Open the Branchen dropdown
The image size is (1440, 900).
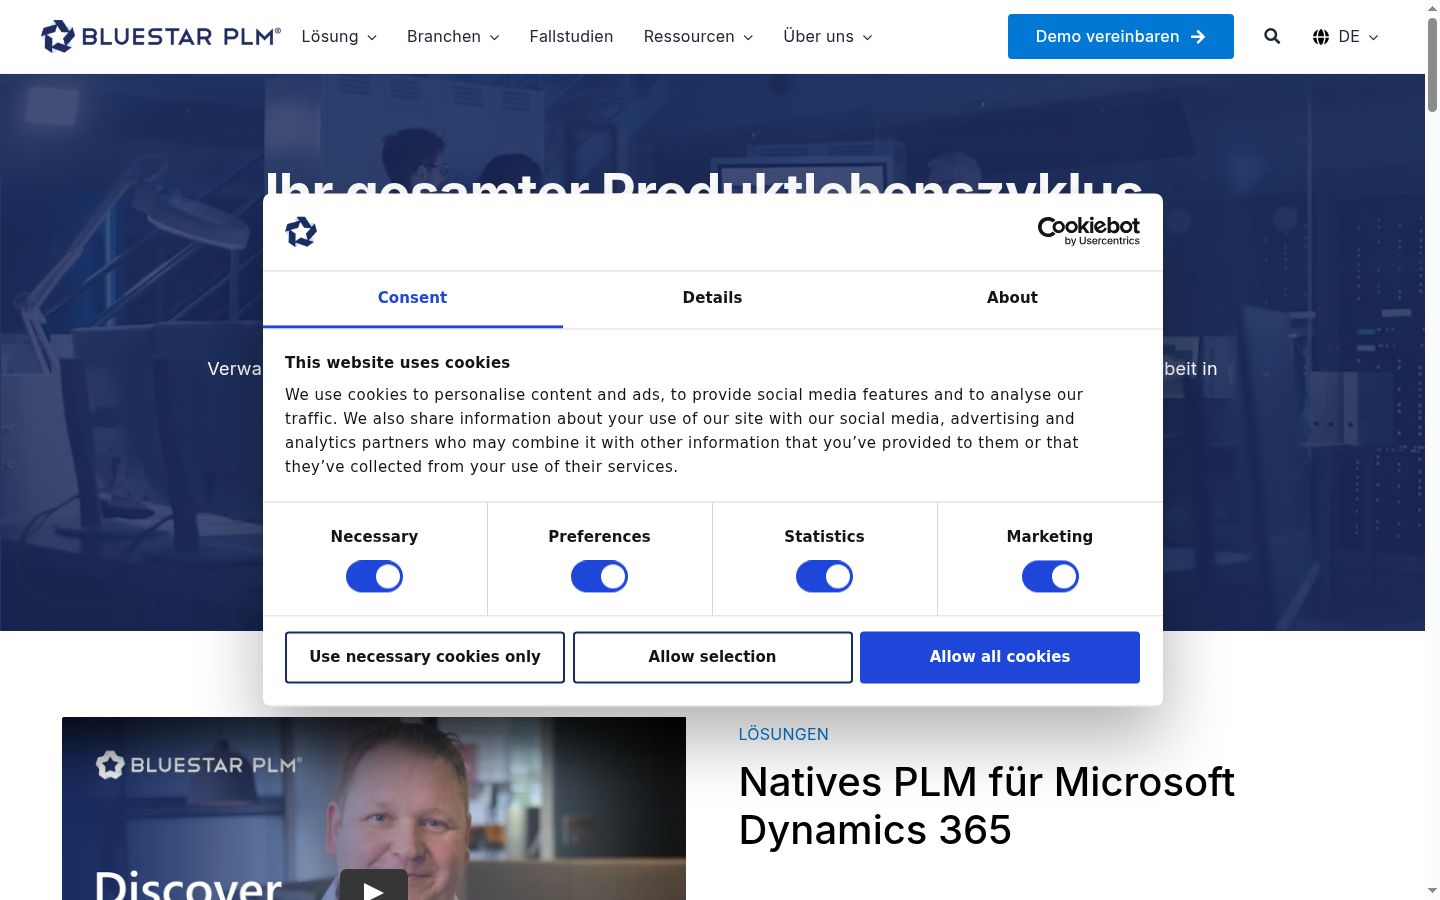coord(453,37)
